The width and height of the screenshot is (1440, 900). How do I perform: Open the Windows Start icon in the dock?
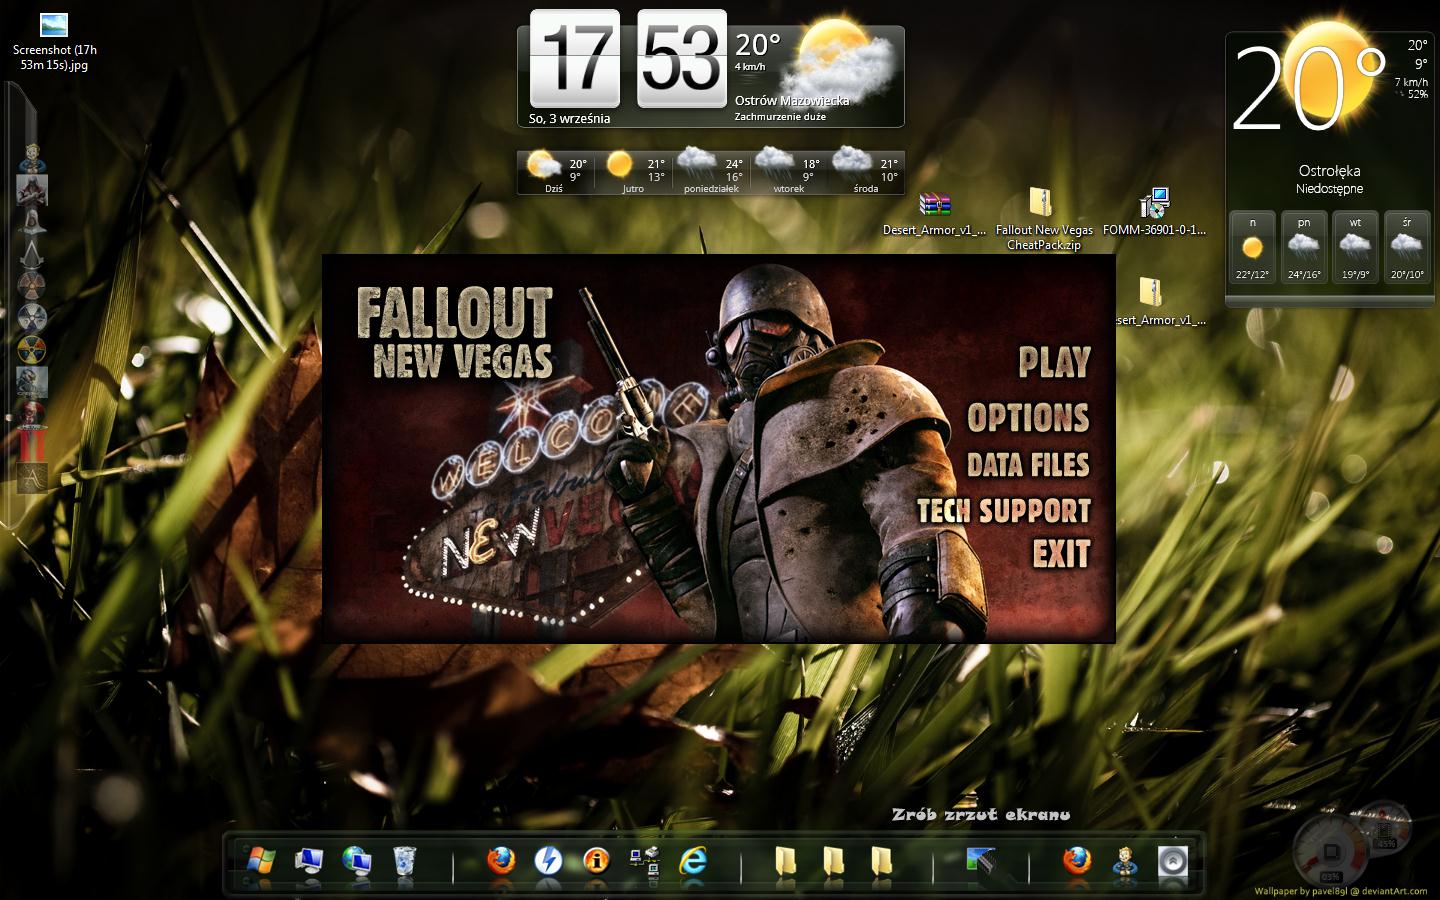(x=260, y=860)
